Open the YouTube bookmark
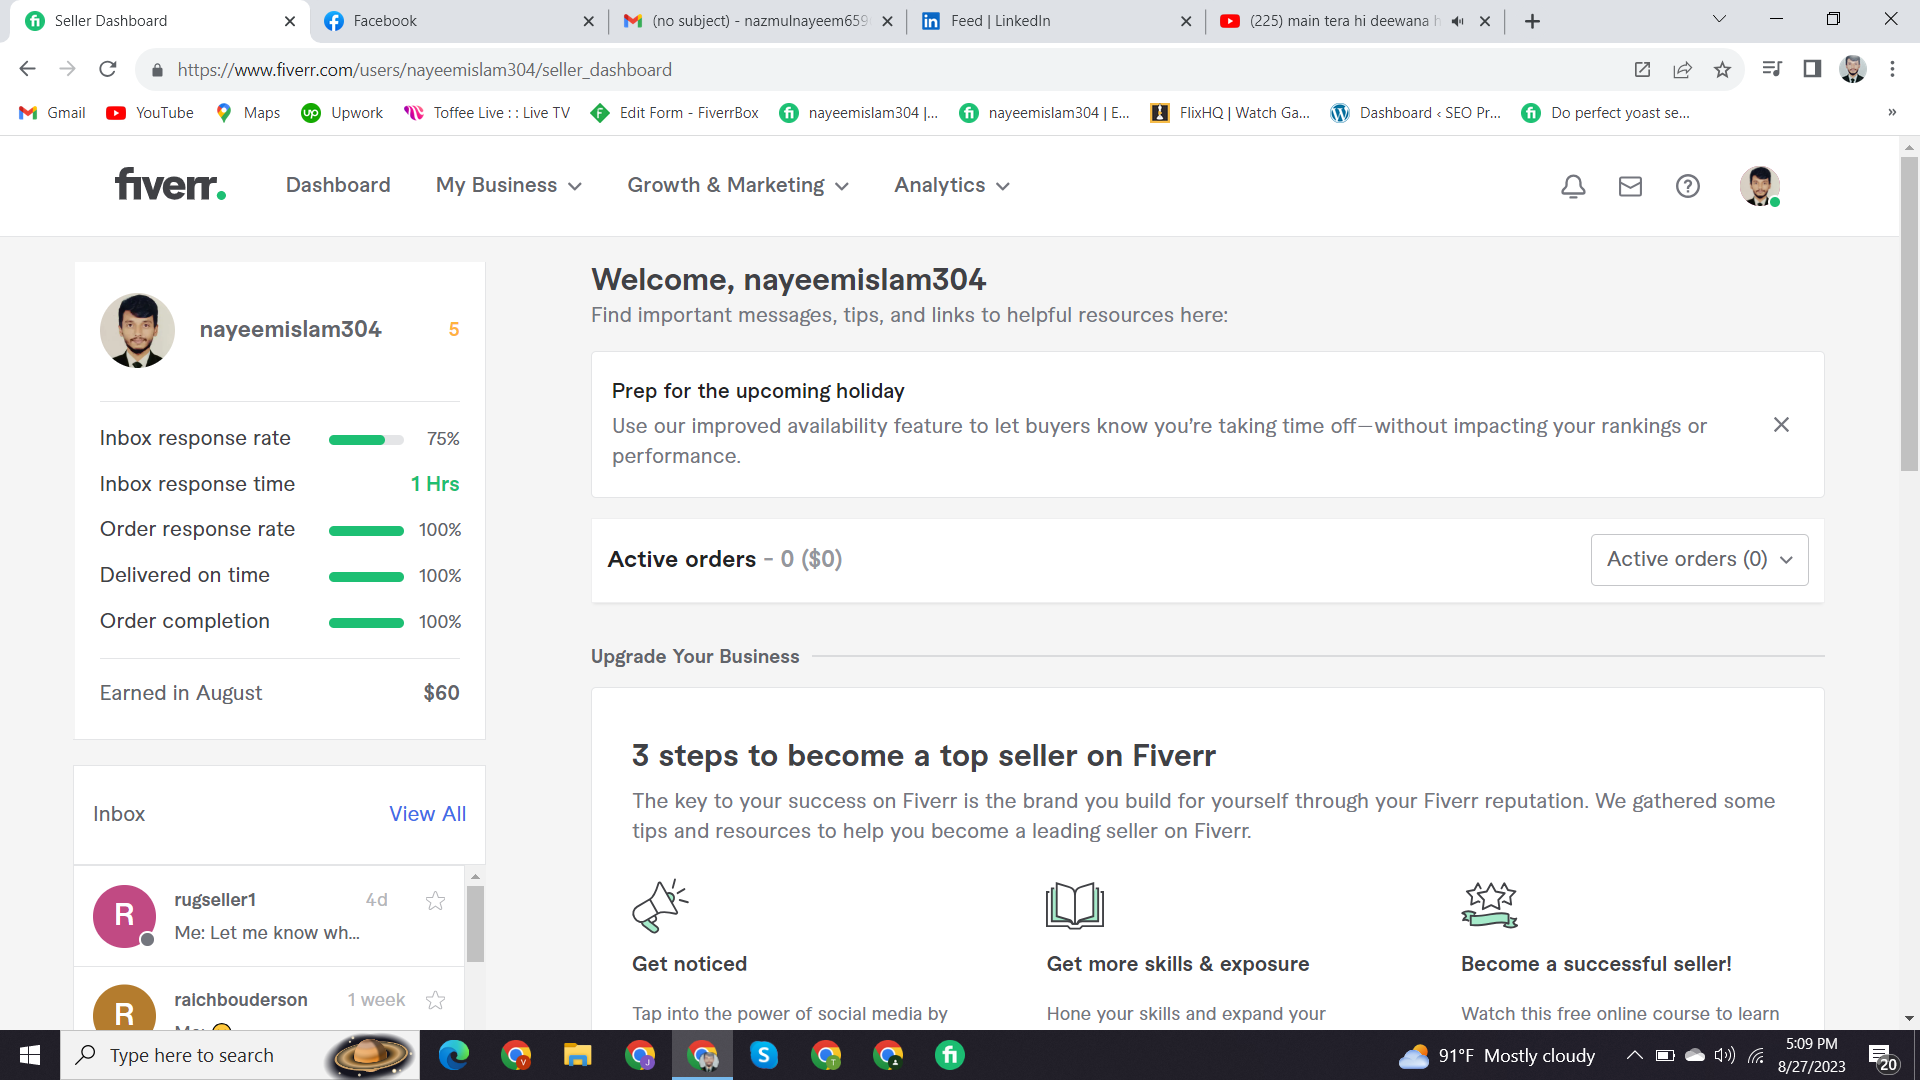The width and height of the screenshot is (1920, 1080). click(150, 113)
